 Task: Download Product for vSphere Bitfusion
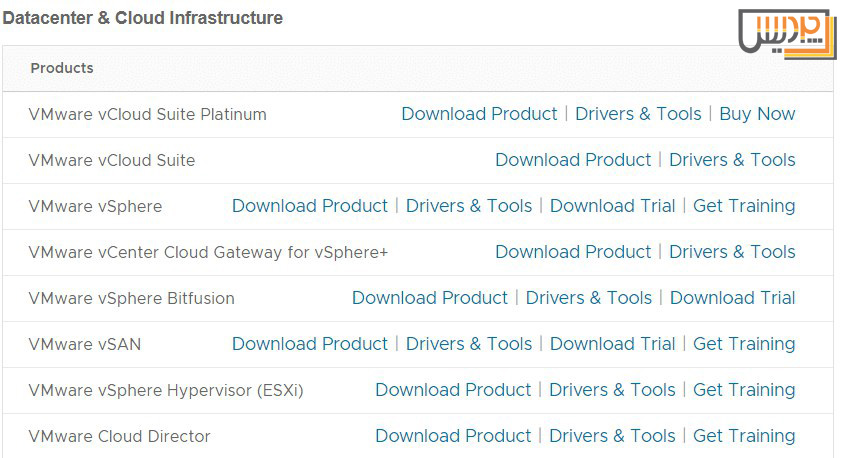(429, 297)
